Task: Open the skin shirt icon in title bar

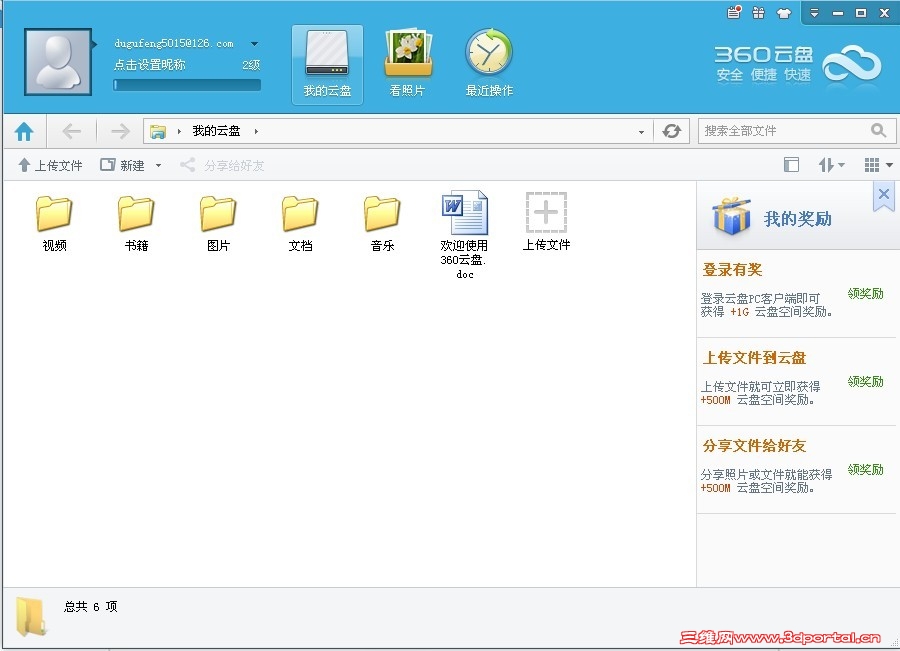Action: (x=783, y=13)
